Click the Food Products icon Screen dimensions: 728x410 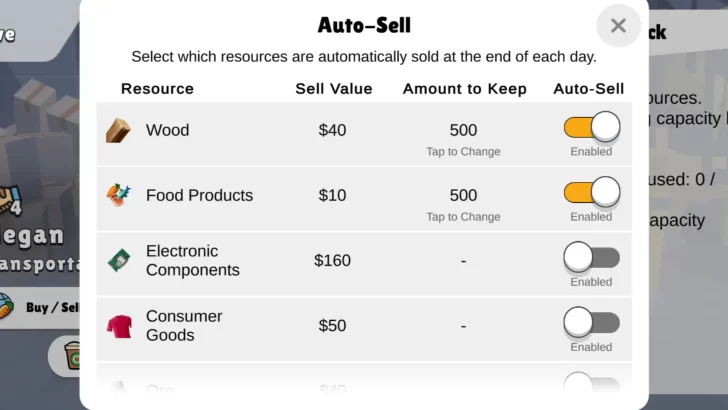pos(119,195)
